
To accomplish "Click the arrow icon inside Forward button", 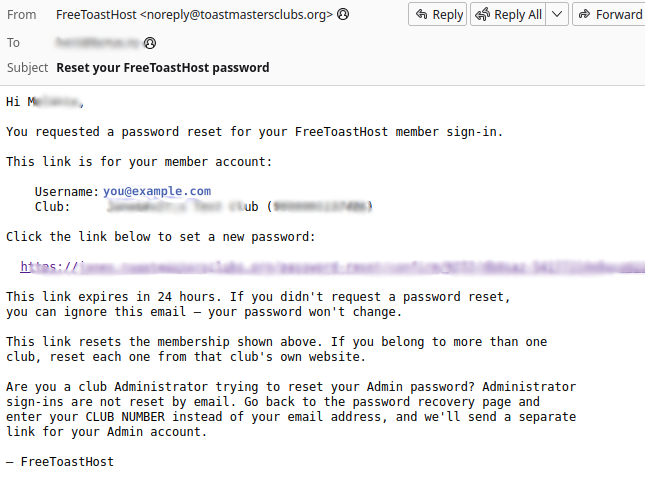I will click(584, 14).
